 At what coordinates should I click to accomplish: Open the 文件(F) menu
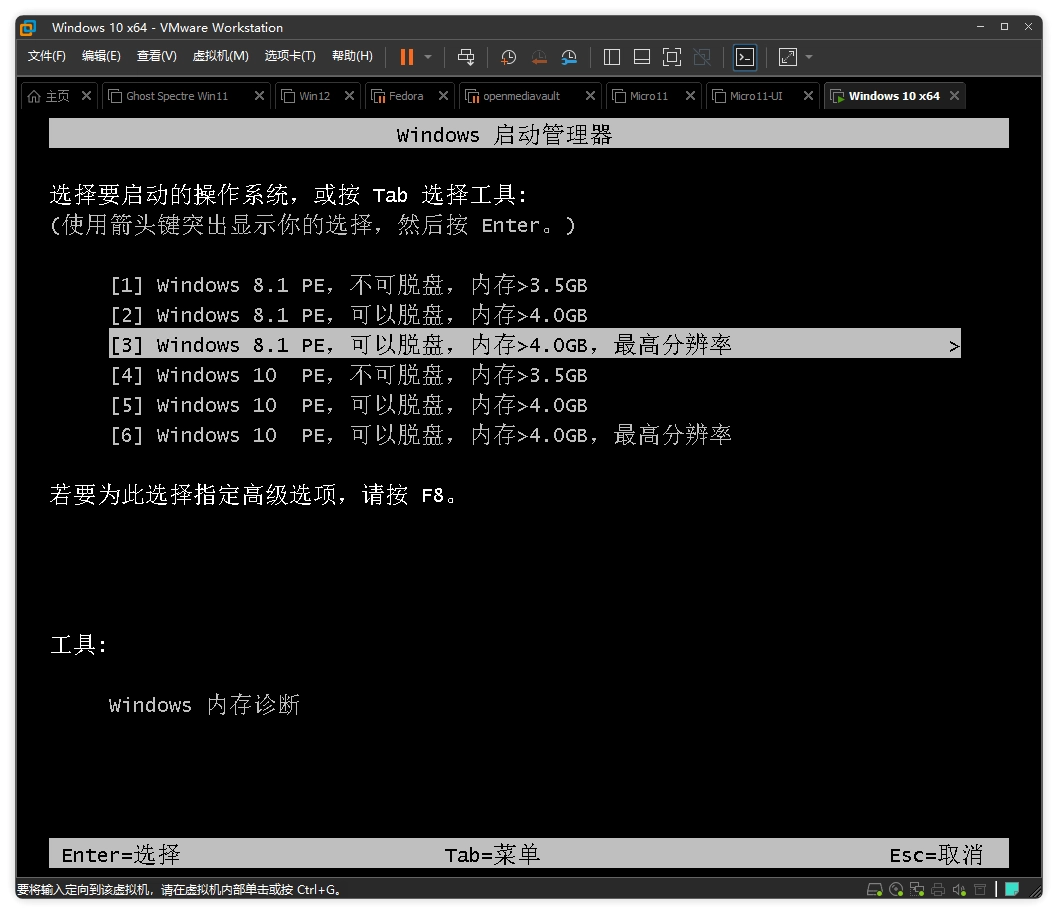(x=47, y=56)
